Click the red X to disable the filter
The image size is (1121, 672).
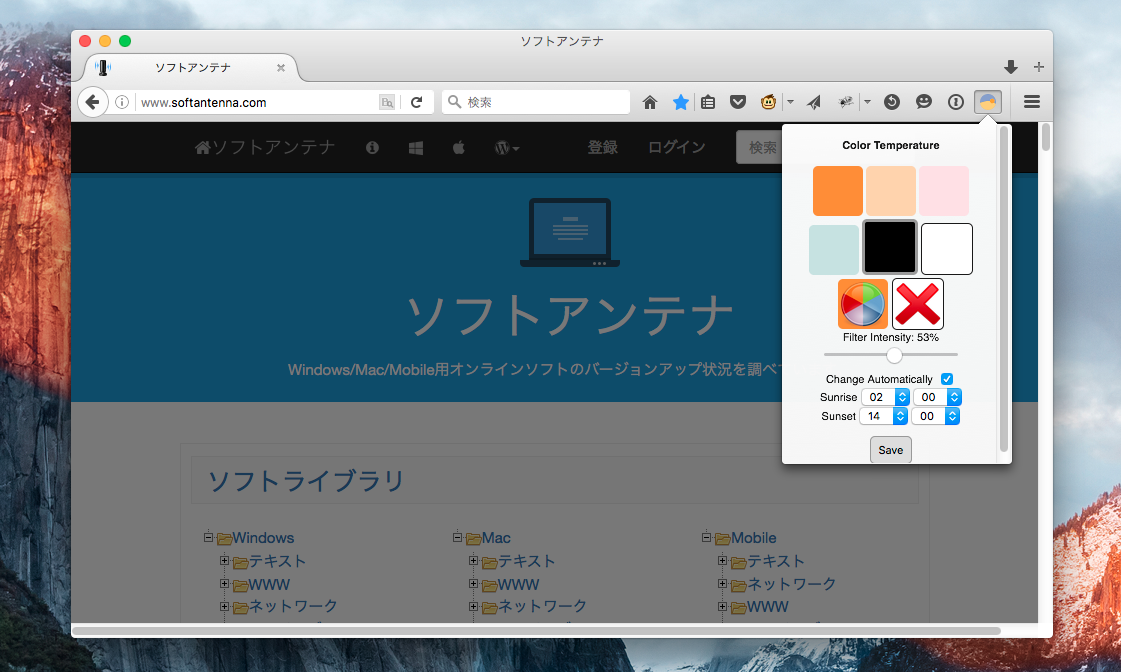click(x=918, y=304)
